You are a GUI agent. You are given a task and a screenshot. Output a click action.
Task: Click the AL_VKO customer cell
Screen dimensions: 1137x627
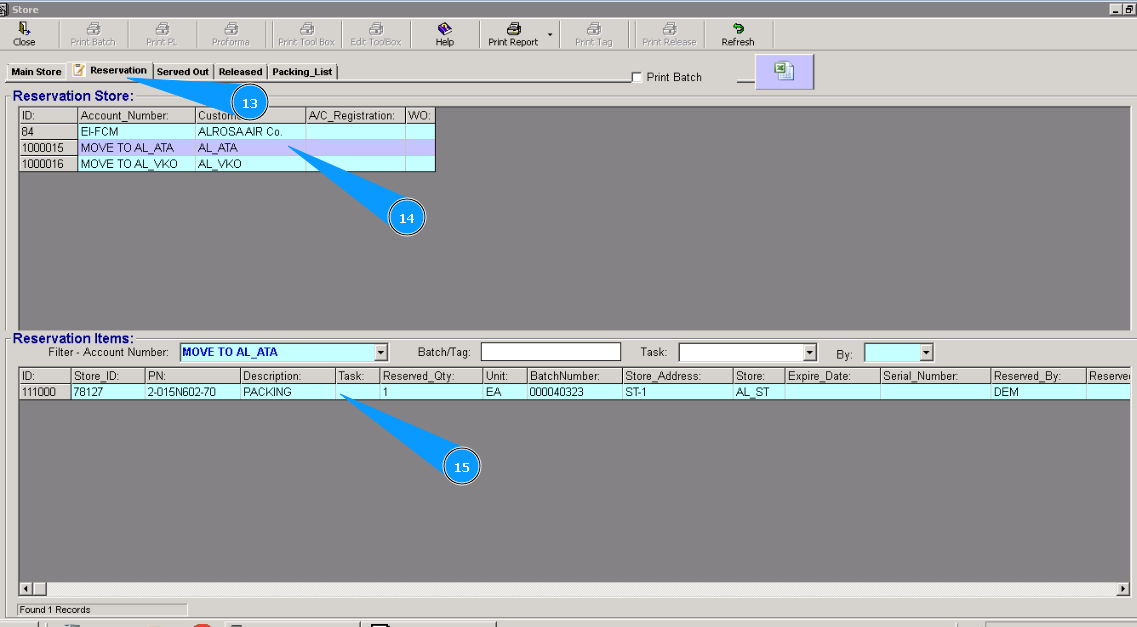[x=250, y=164]
